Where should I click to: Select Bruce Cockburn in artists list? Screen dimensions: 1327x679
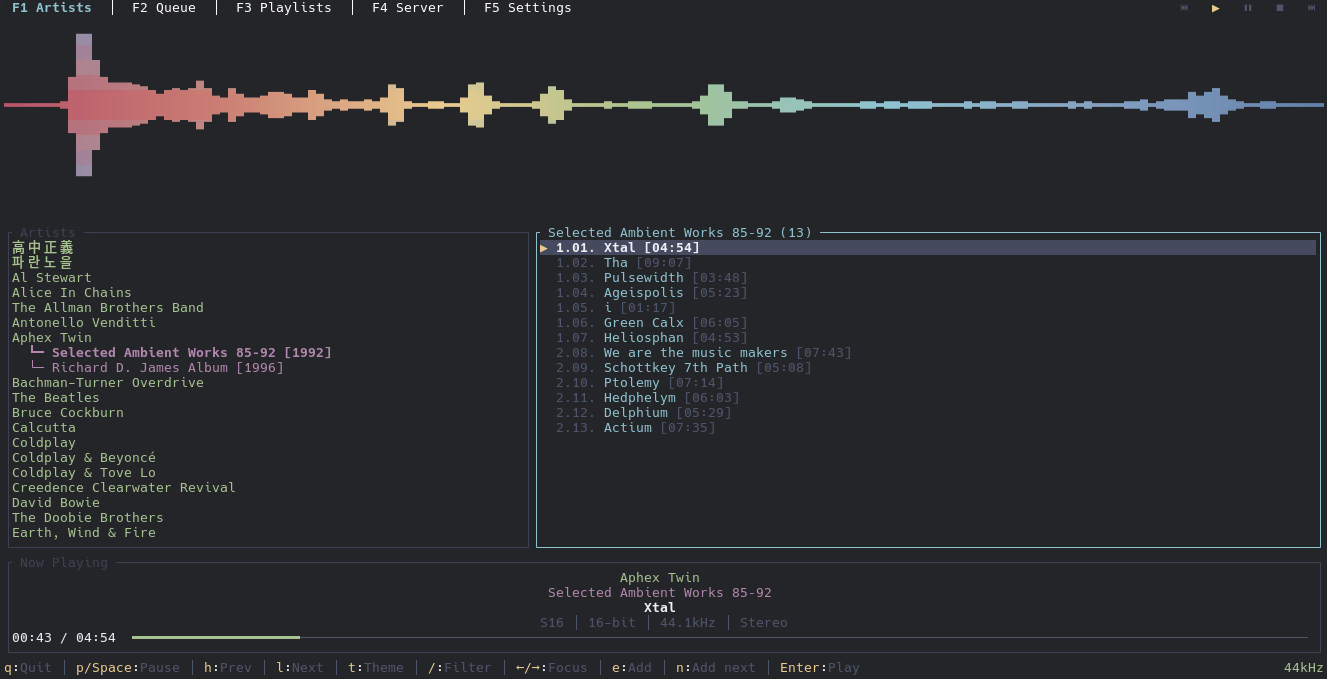pyautogui.click(x=68, y=413)
